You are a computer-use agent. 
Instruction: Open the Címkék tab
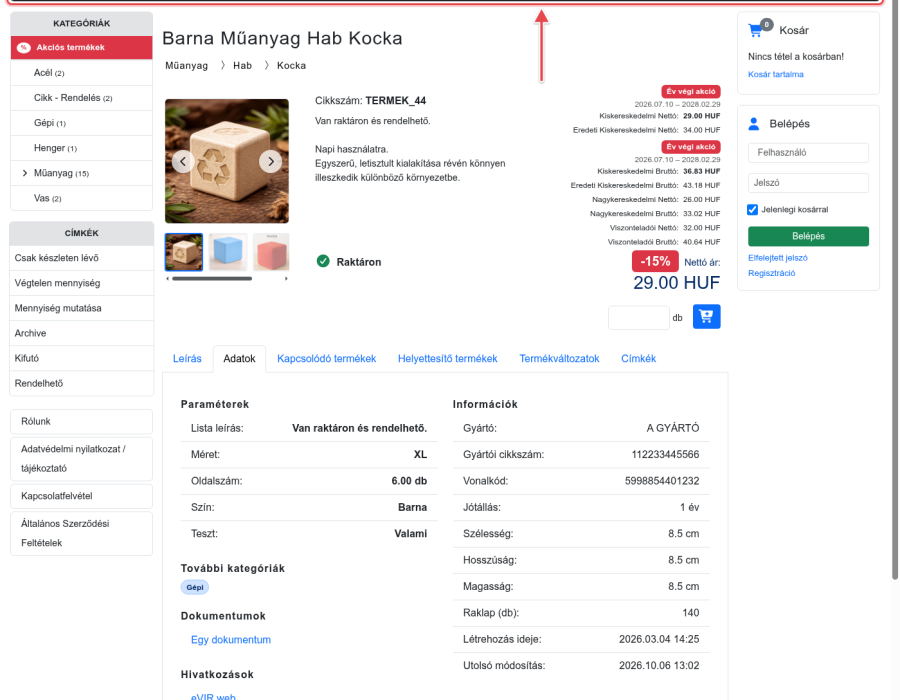[x=638, y=359]
